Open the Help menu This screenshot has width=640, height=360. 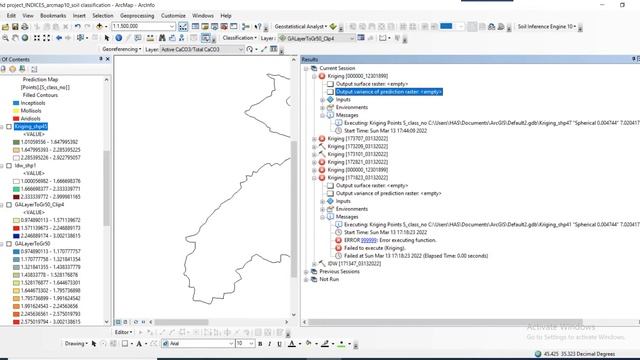click(x=226, y=16)
